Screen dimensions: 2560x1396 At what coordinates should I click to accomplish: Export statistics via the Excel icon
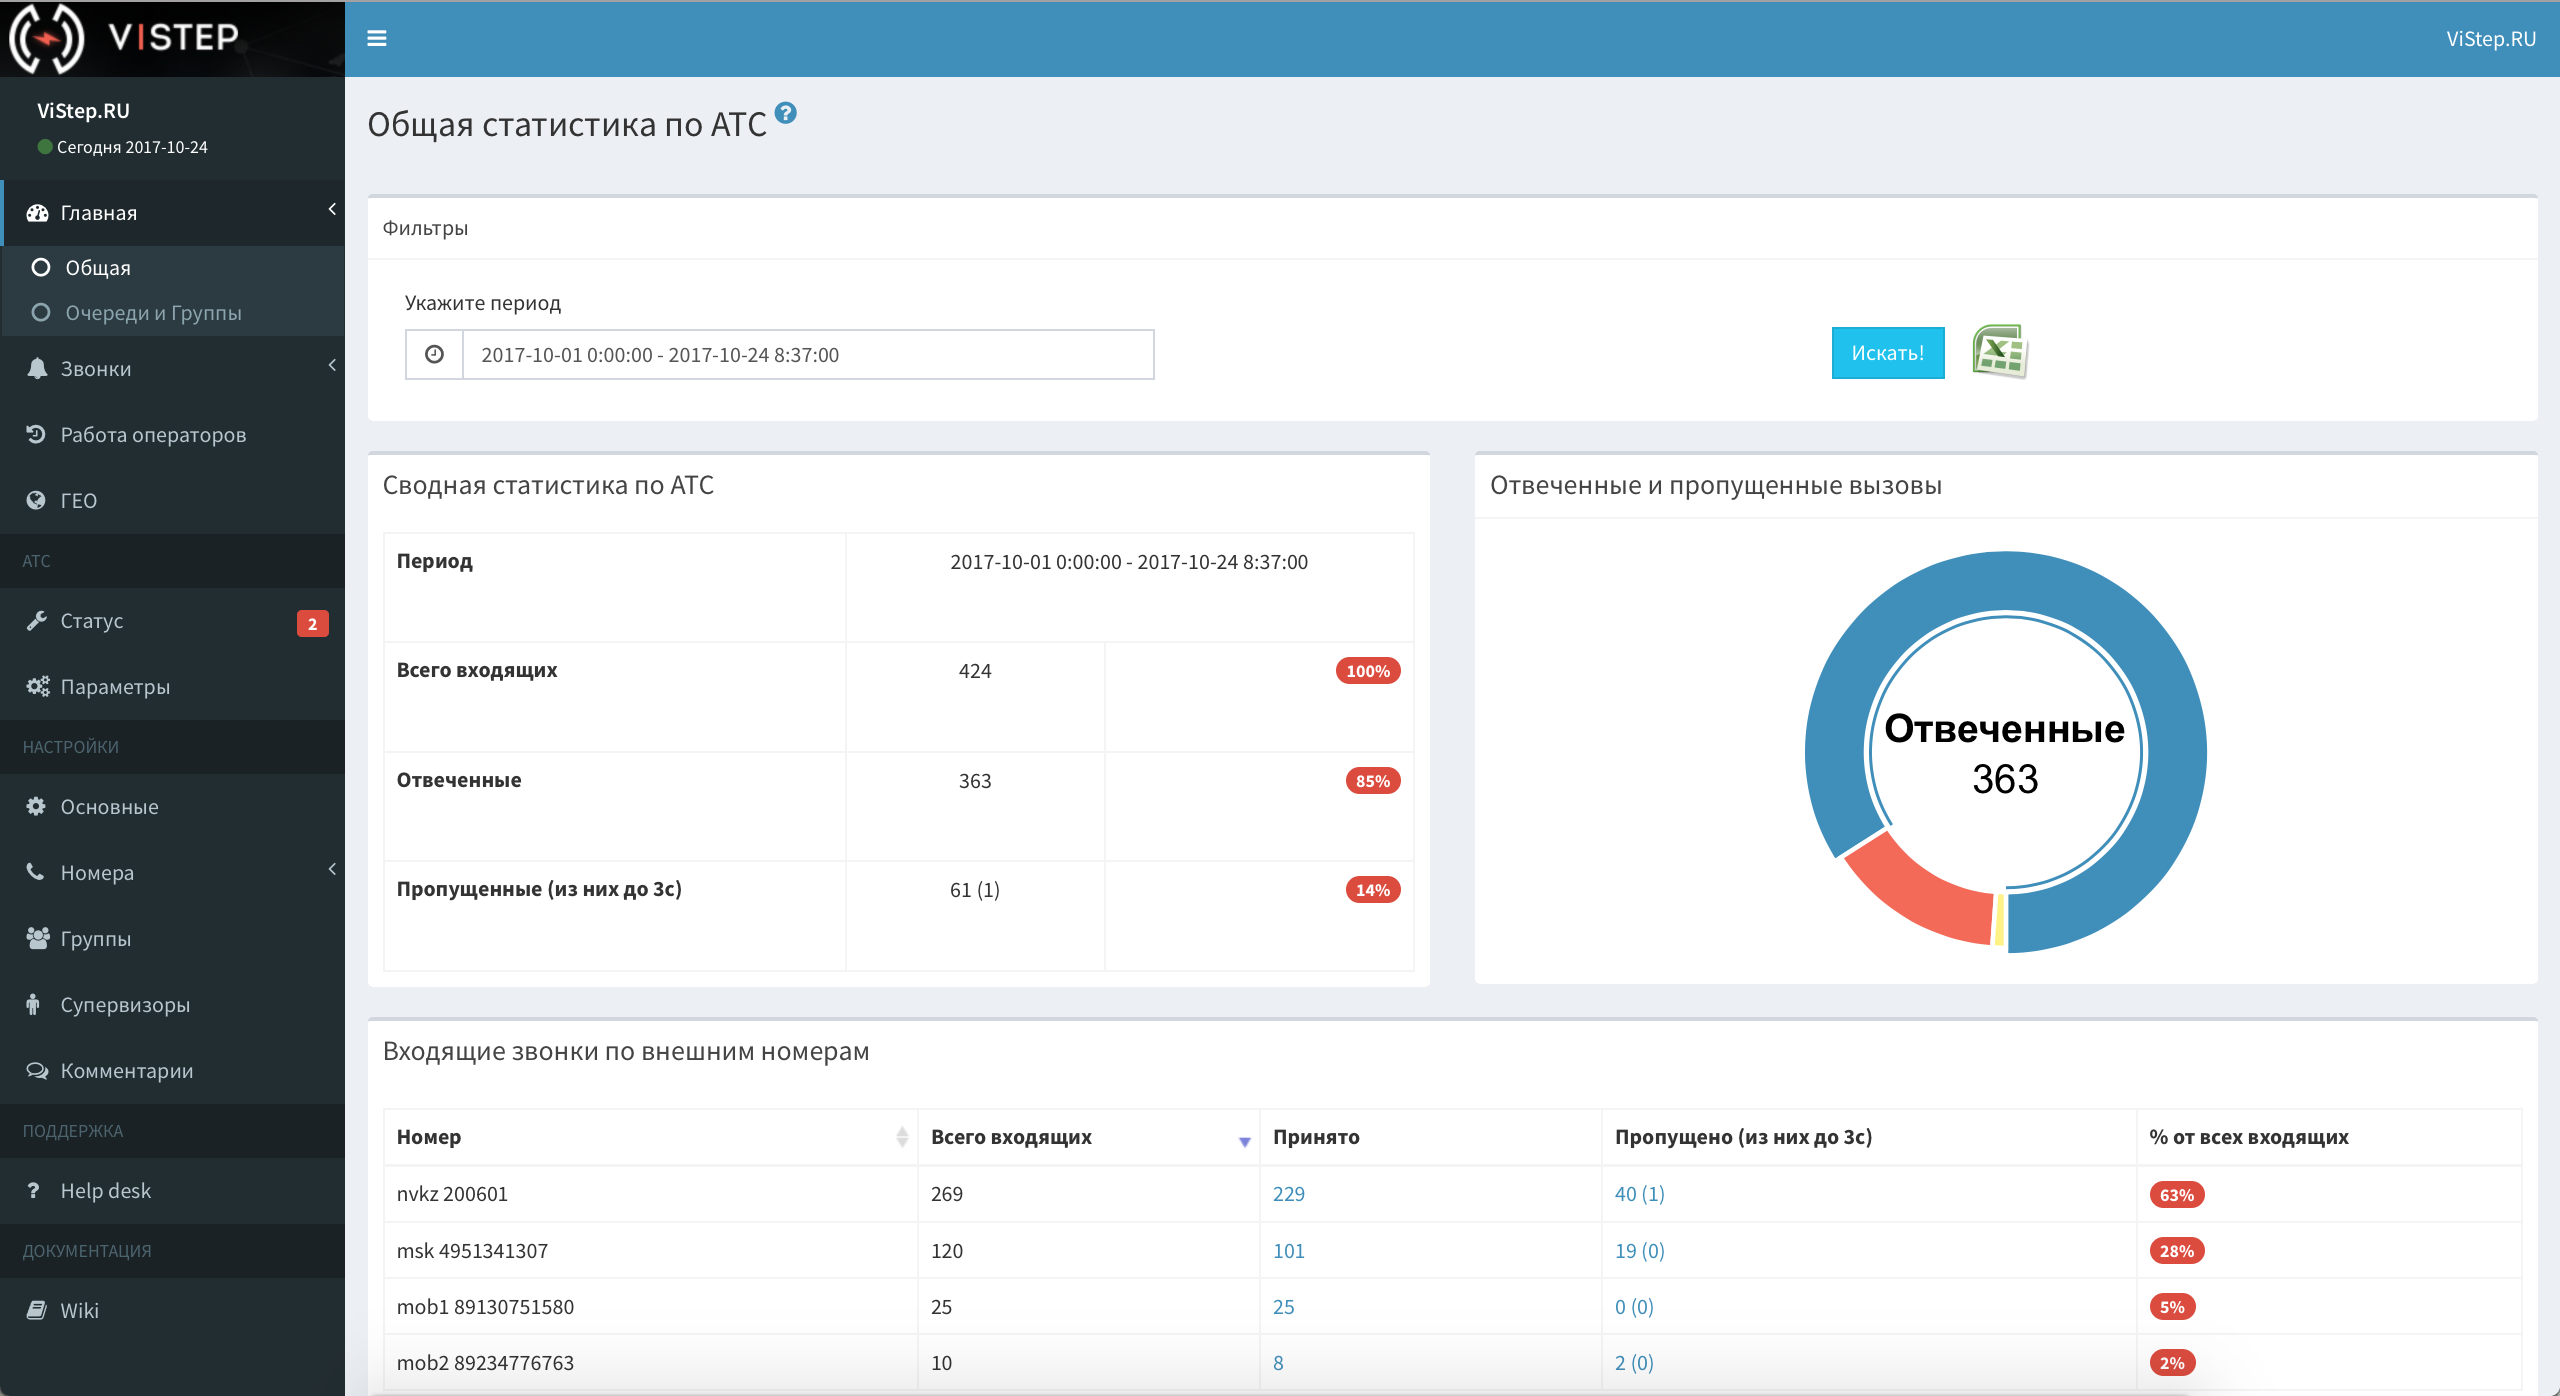click(1999, 352)
